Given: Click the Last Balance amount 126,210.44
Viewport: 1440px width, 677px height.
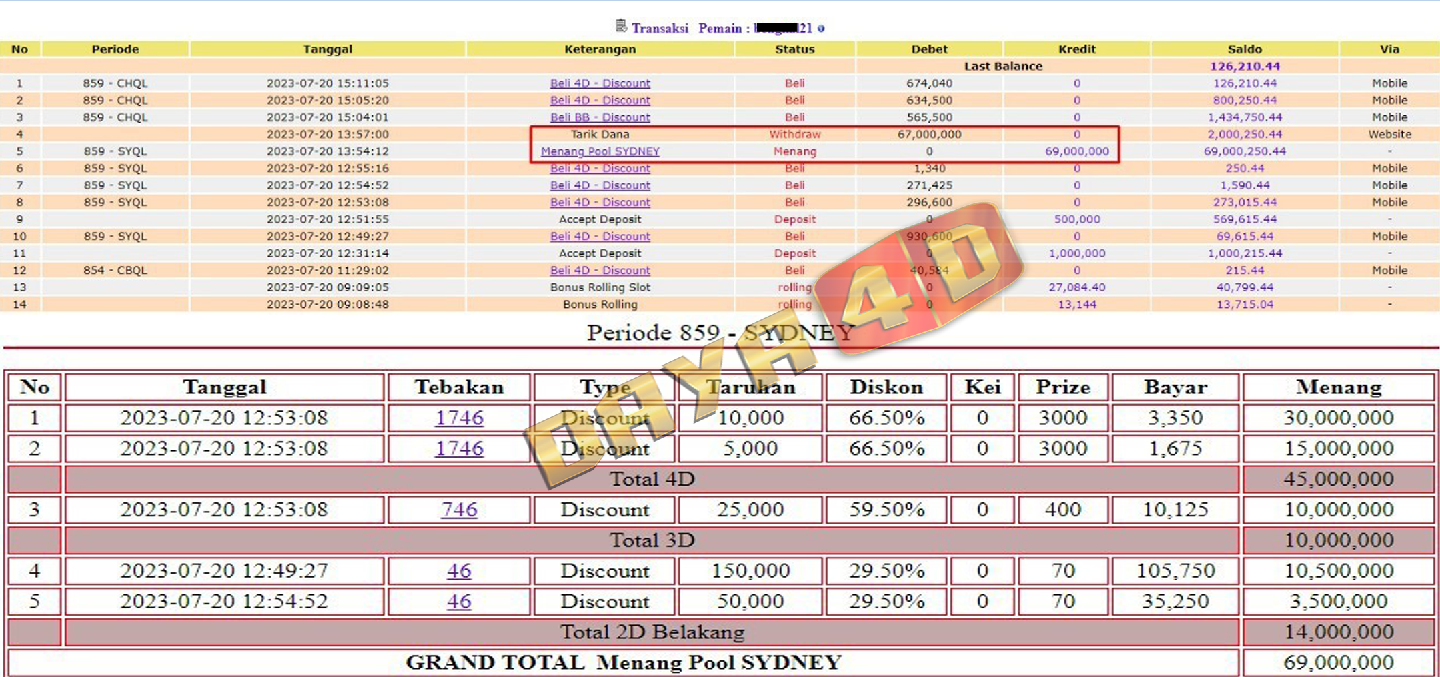Looking at the screenshot, I should [1244, 67].
